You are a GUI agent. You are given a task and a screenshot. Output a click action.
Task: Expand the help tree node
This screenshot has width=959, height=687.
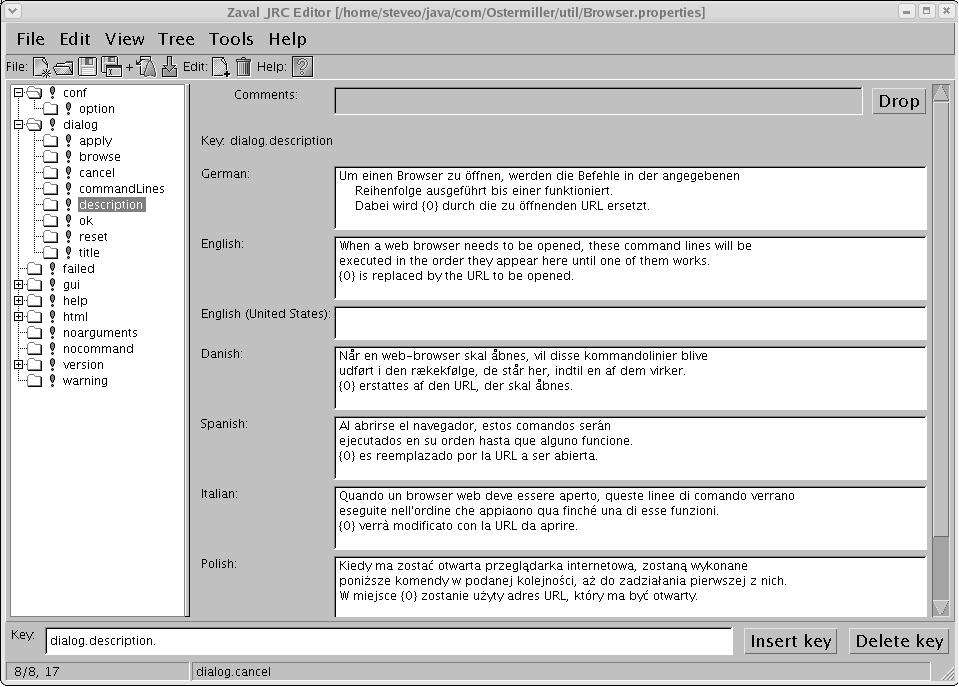pyautogui.click(x=18, y=300)
